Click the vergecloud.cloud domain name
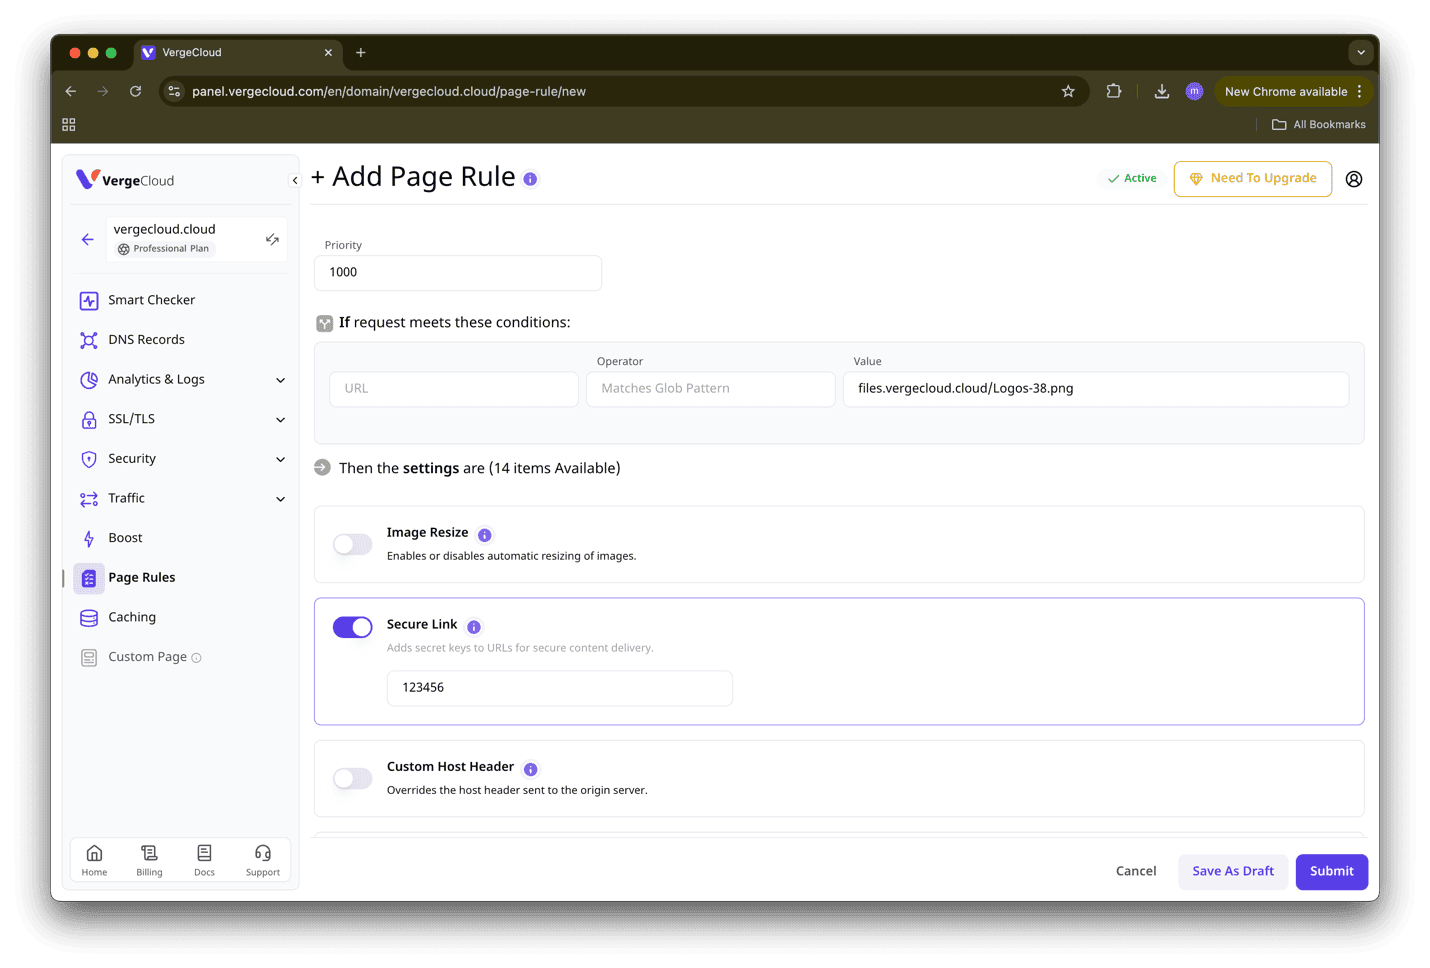Screen dimensions: 1430x968 pos(164,229)
